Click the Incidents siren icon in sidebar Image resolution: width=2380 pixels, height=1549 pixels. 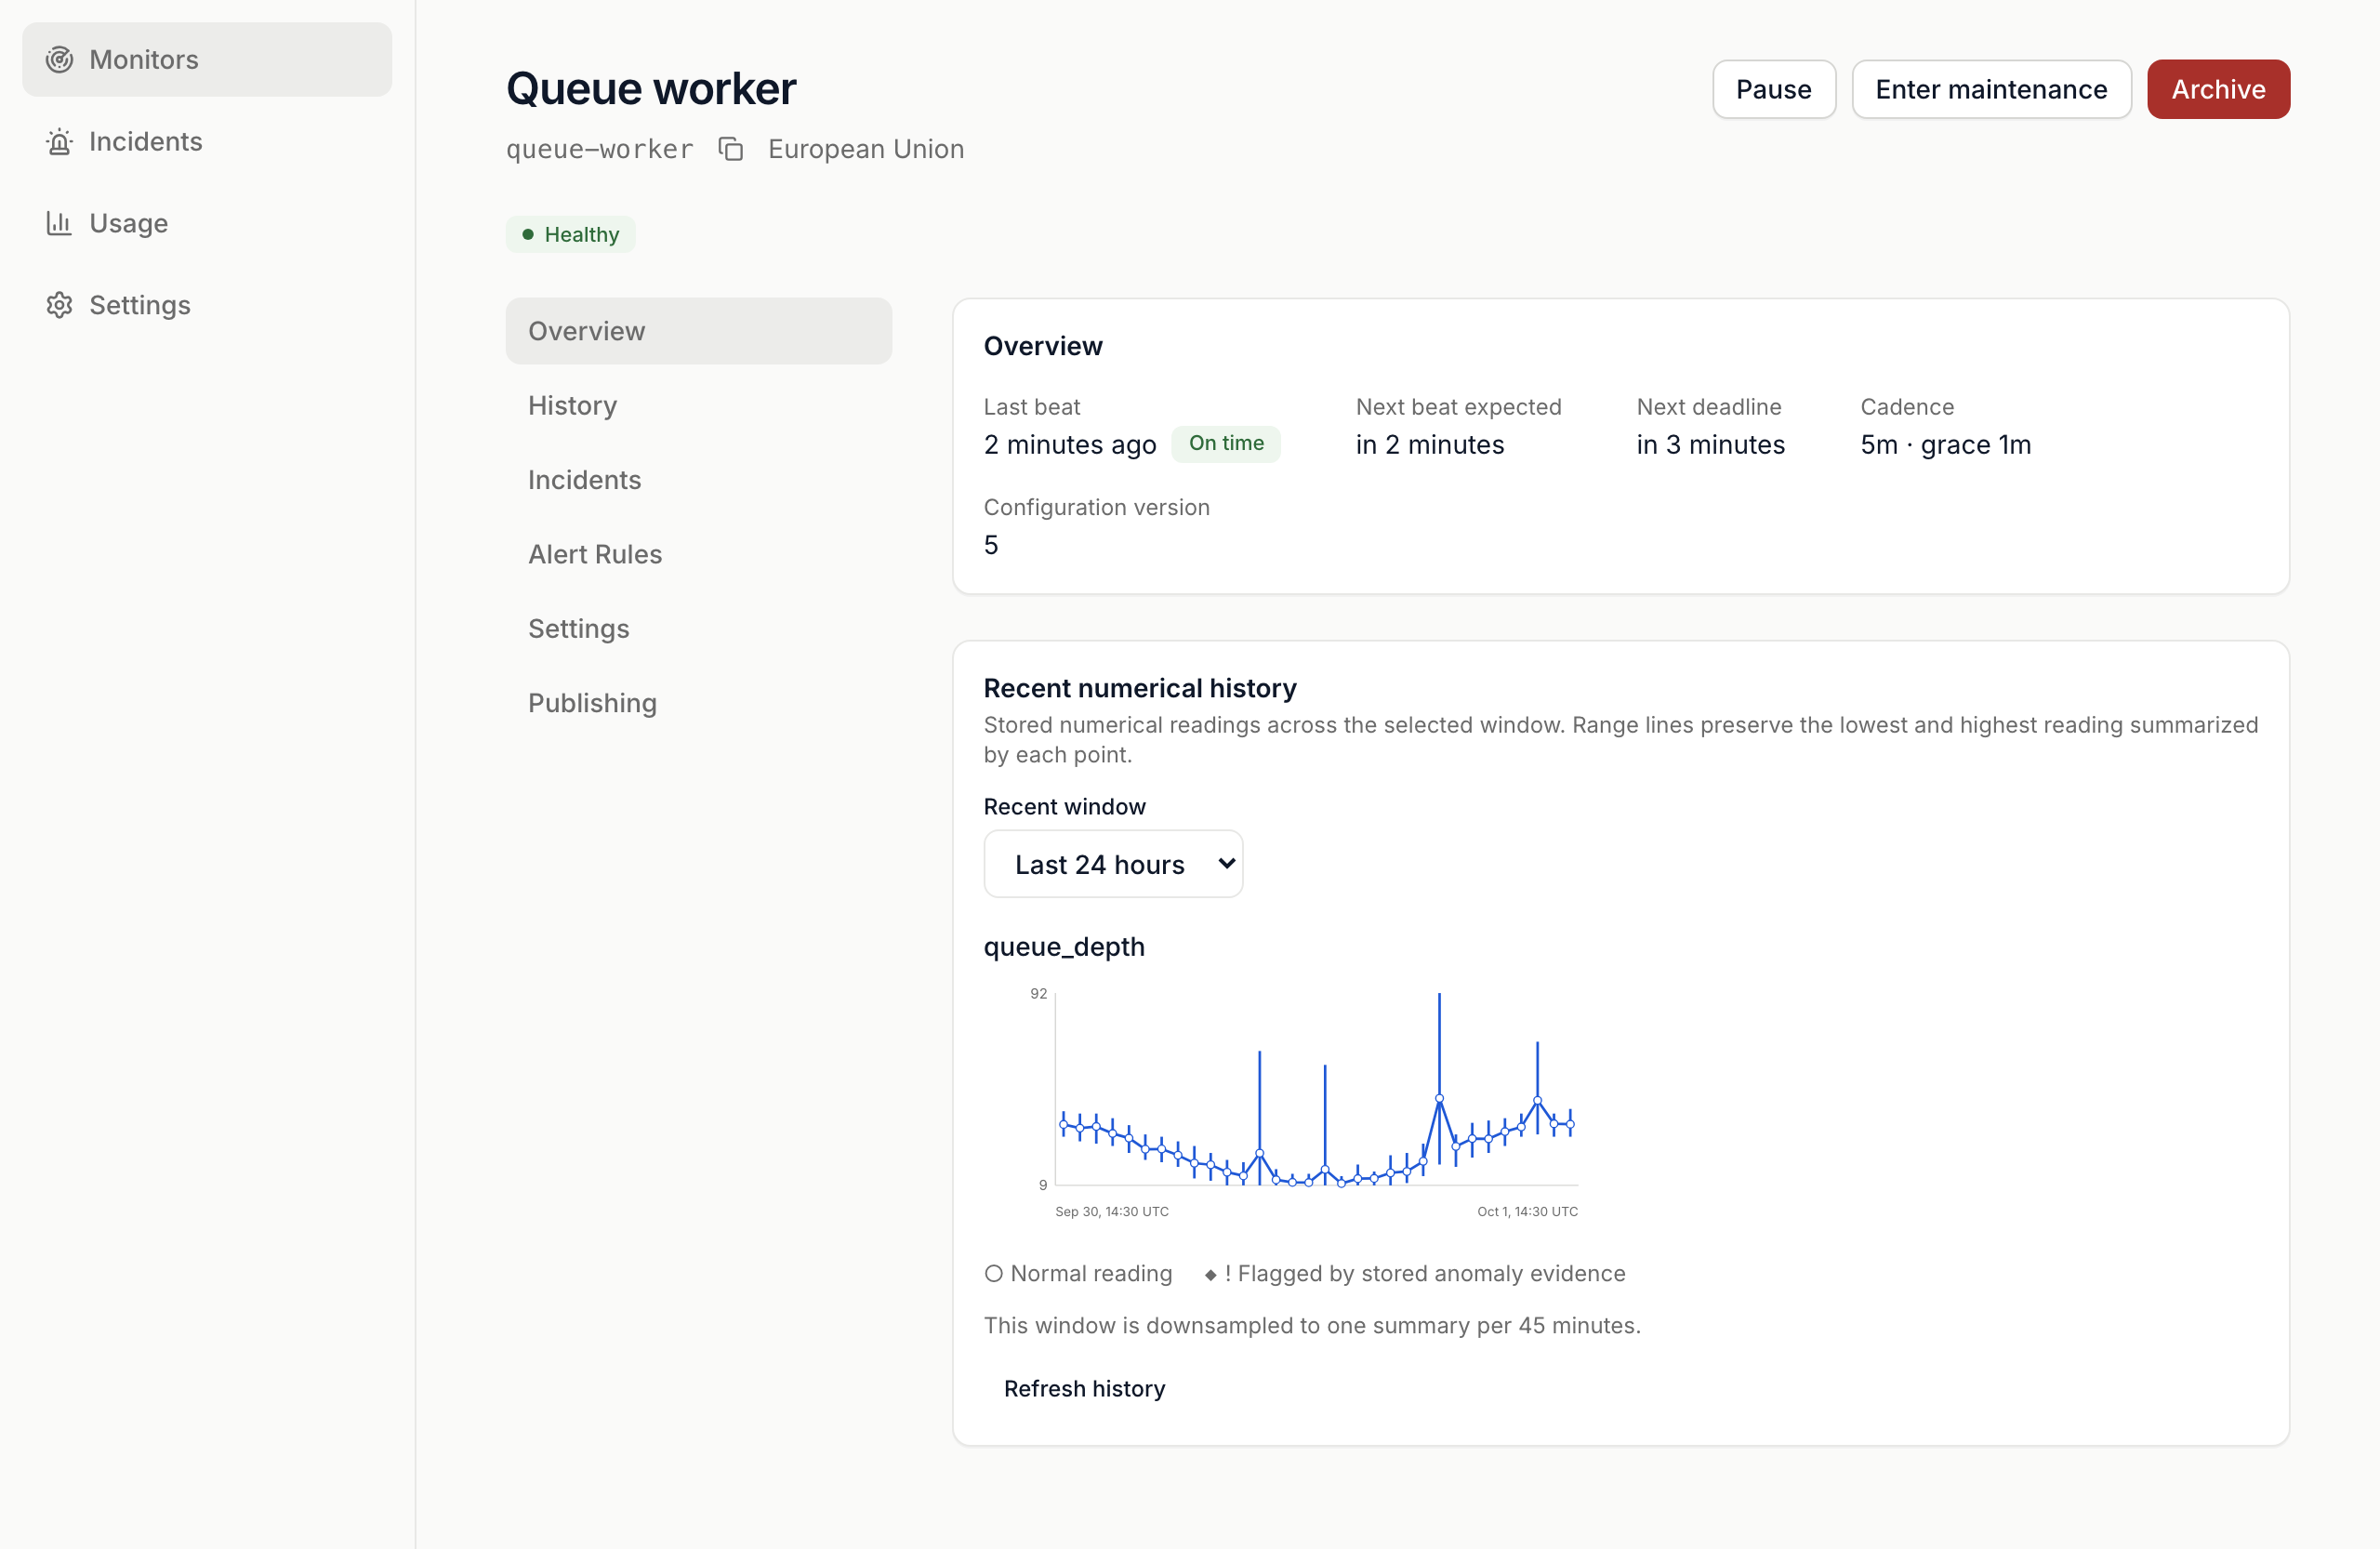[59, 142]
